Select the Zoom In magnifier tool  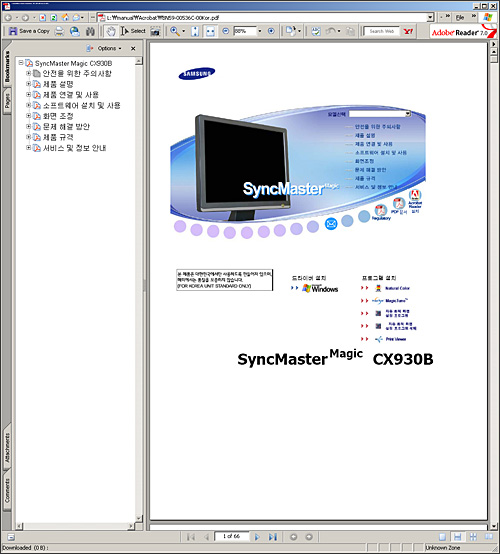click(x=175, y=31)
